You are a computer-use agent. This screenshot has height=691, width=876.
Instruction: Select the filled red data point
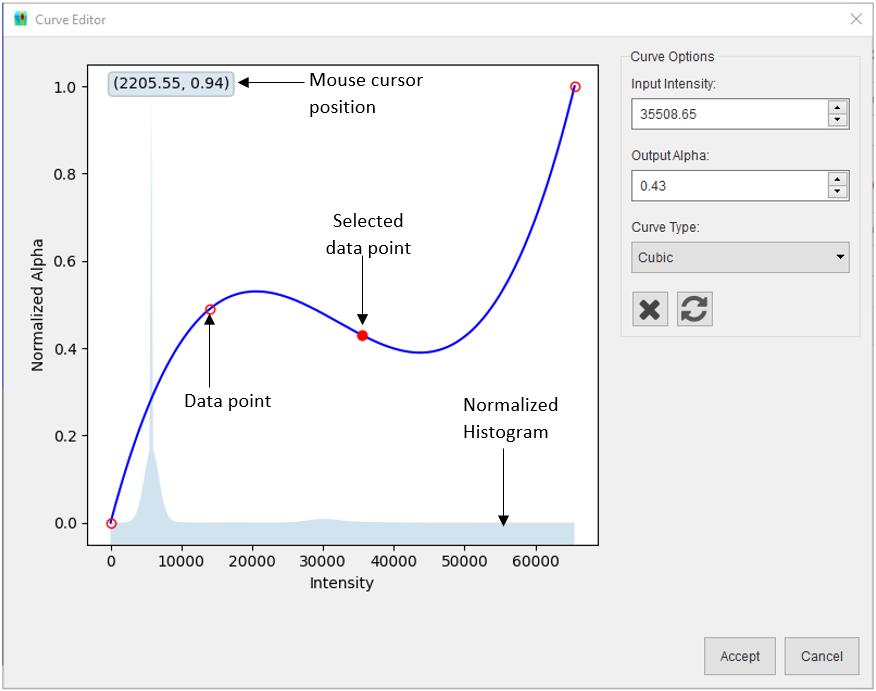click(x=363, y=336)
